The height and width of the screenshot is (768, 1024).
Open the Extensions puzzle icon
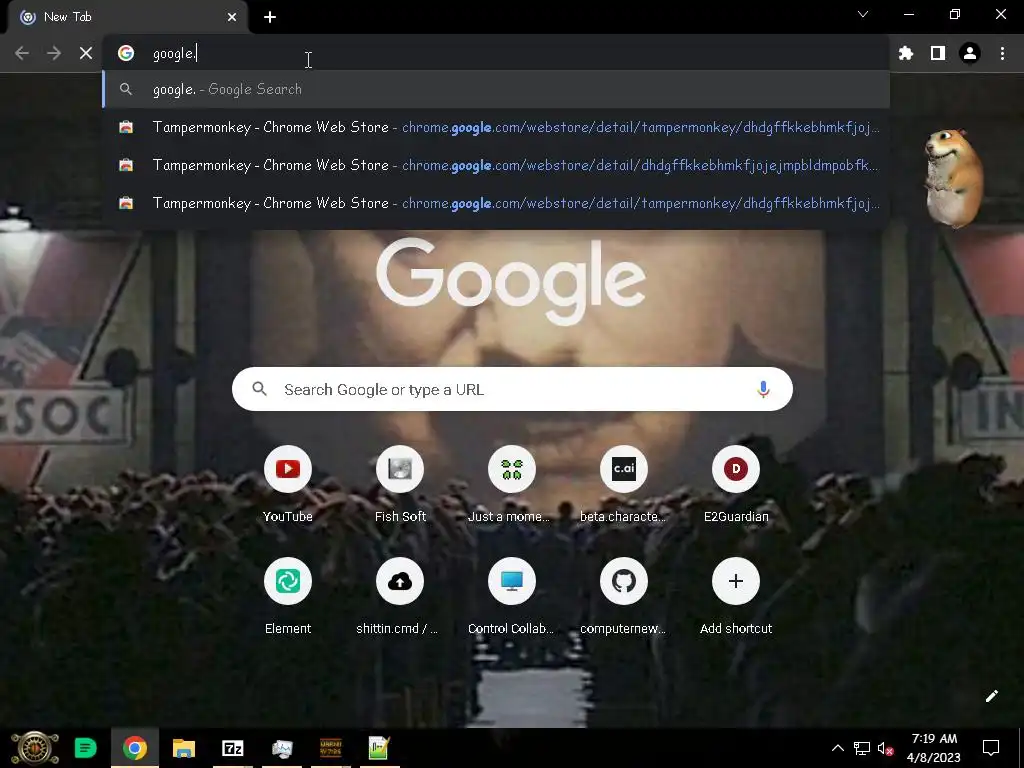905,53
